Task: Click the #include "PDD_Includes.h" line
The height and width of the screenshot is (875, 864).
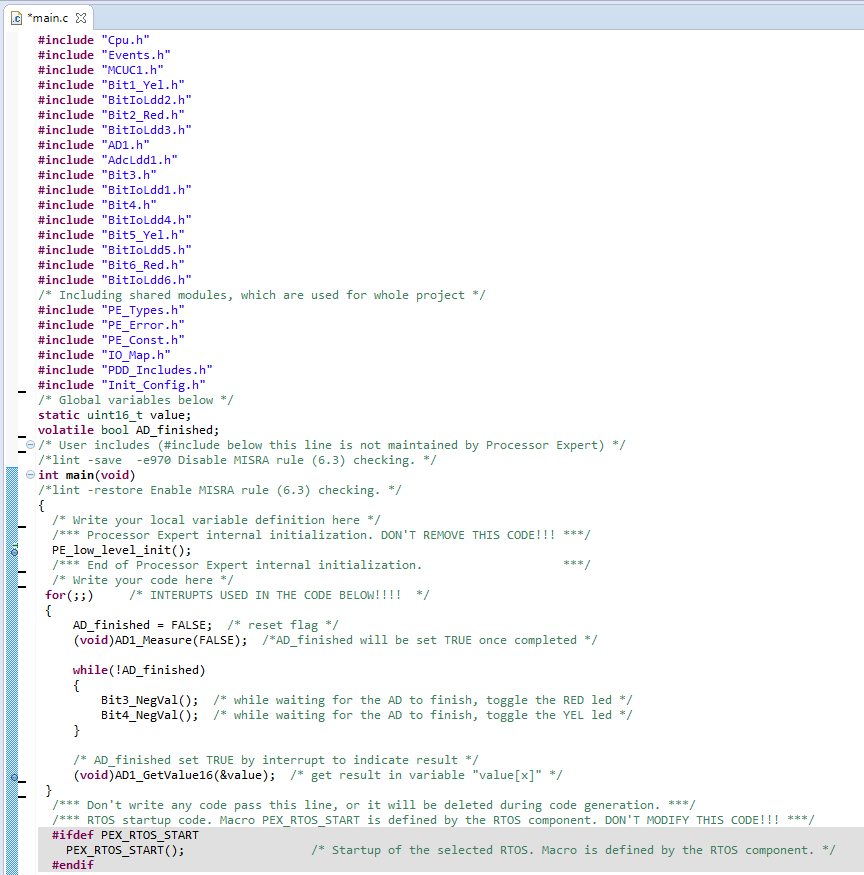Action: [x=126, y=371]
